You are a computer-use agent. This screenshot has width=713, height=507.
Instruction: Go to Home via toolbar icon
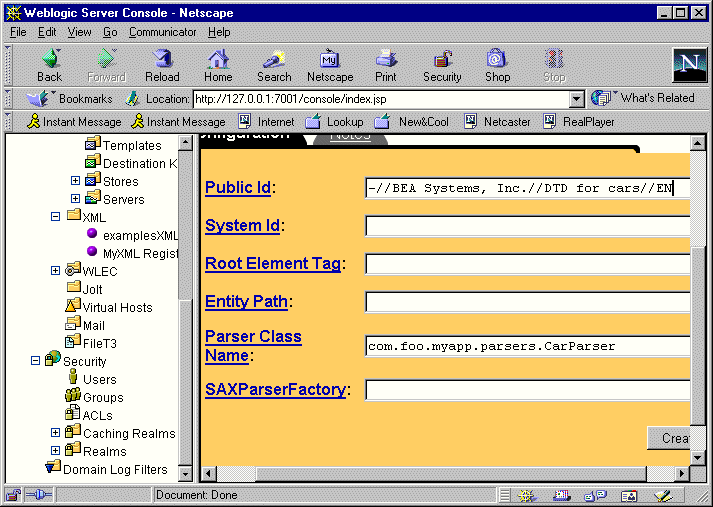(x=218, y=65)
